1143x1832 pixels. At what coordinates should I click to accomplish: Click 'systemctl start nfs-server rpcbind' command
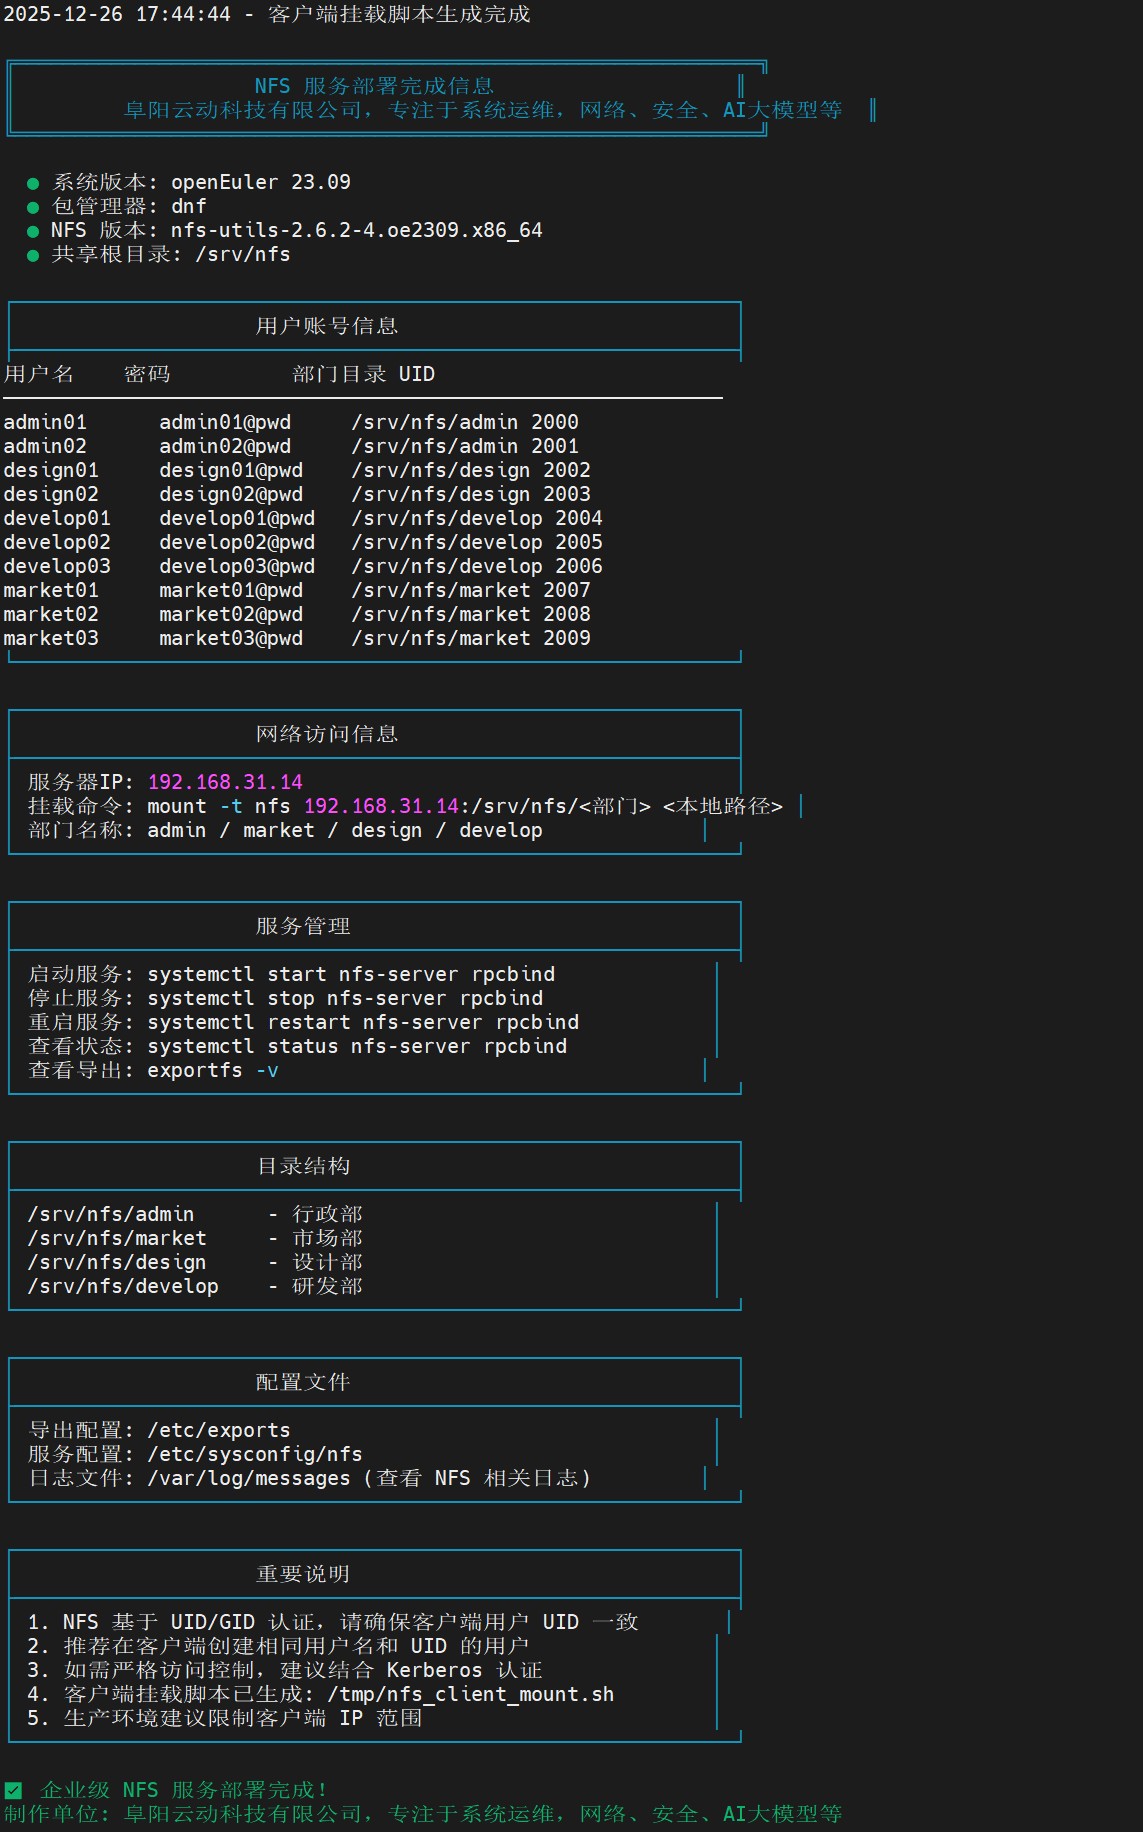[351, 974]
